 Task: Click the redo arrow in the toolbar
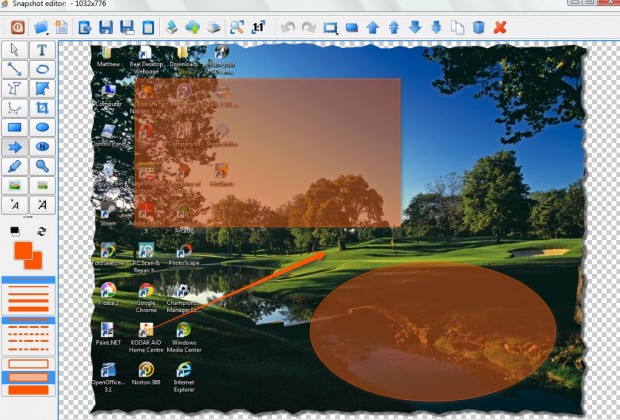[x=309, y=27]
